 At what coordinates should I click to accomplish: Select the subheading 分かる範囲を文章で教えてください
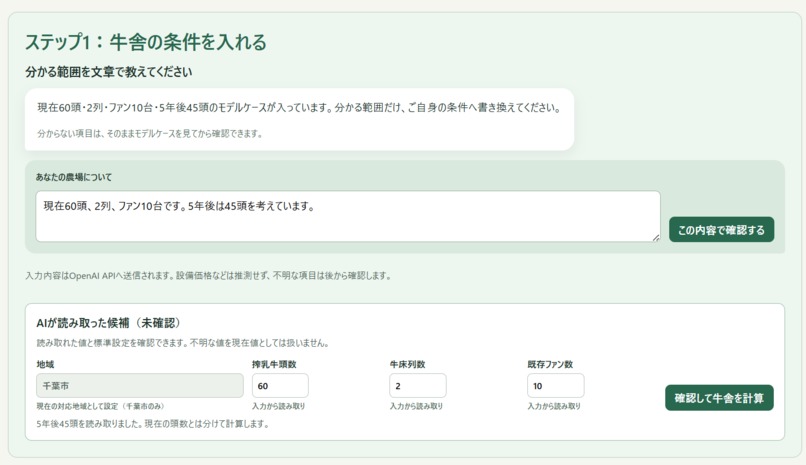[x=108, y=72]
